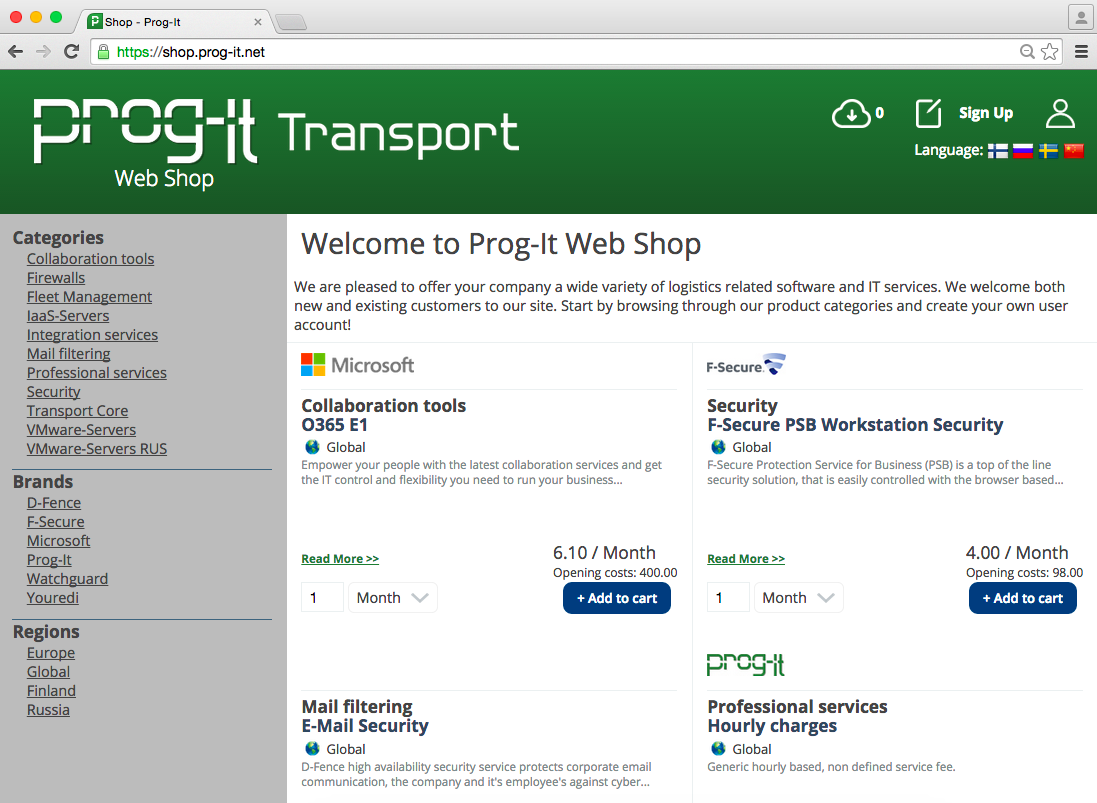
Task: Open Read More for F-Secure PSB
Action: (x=746, y=558)
